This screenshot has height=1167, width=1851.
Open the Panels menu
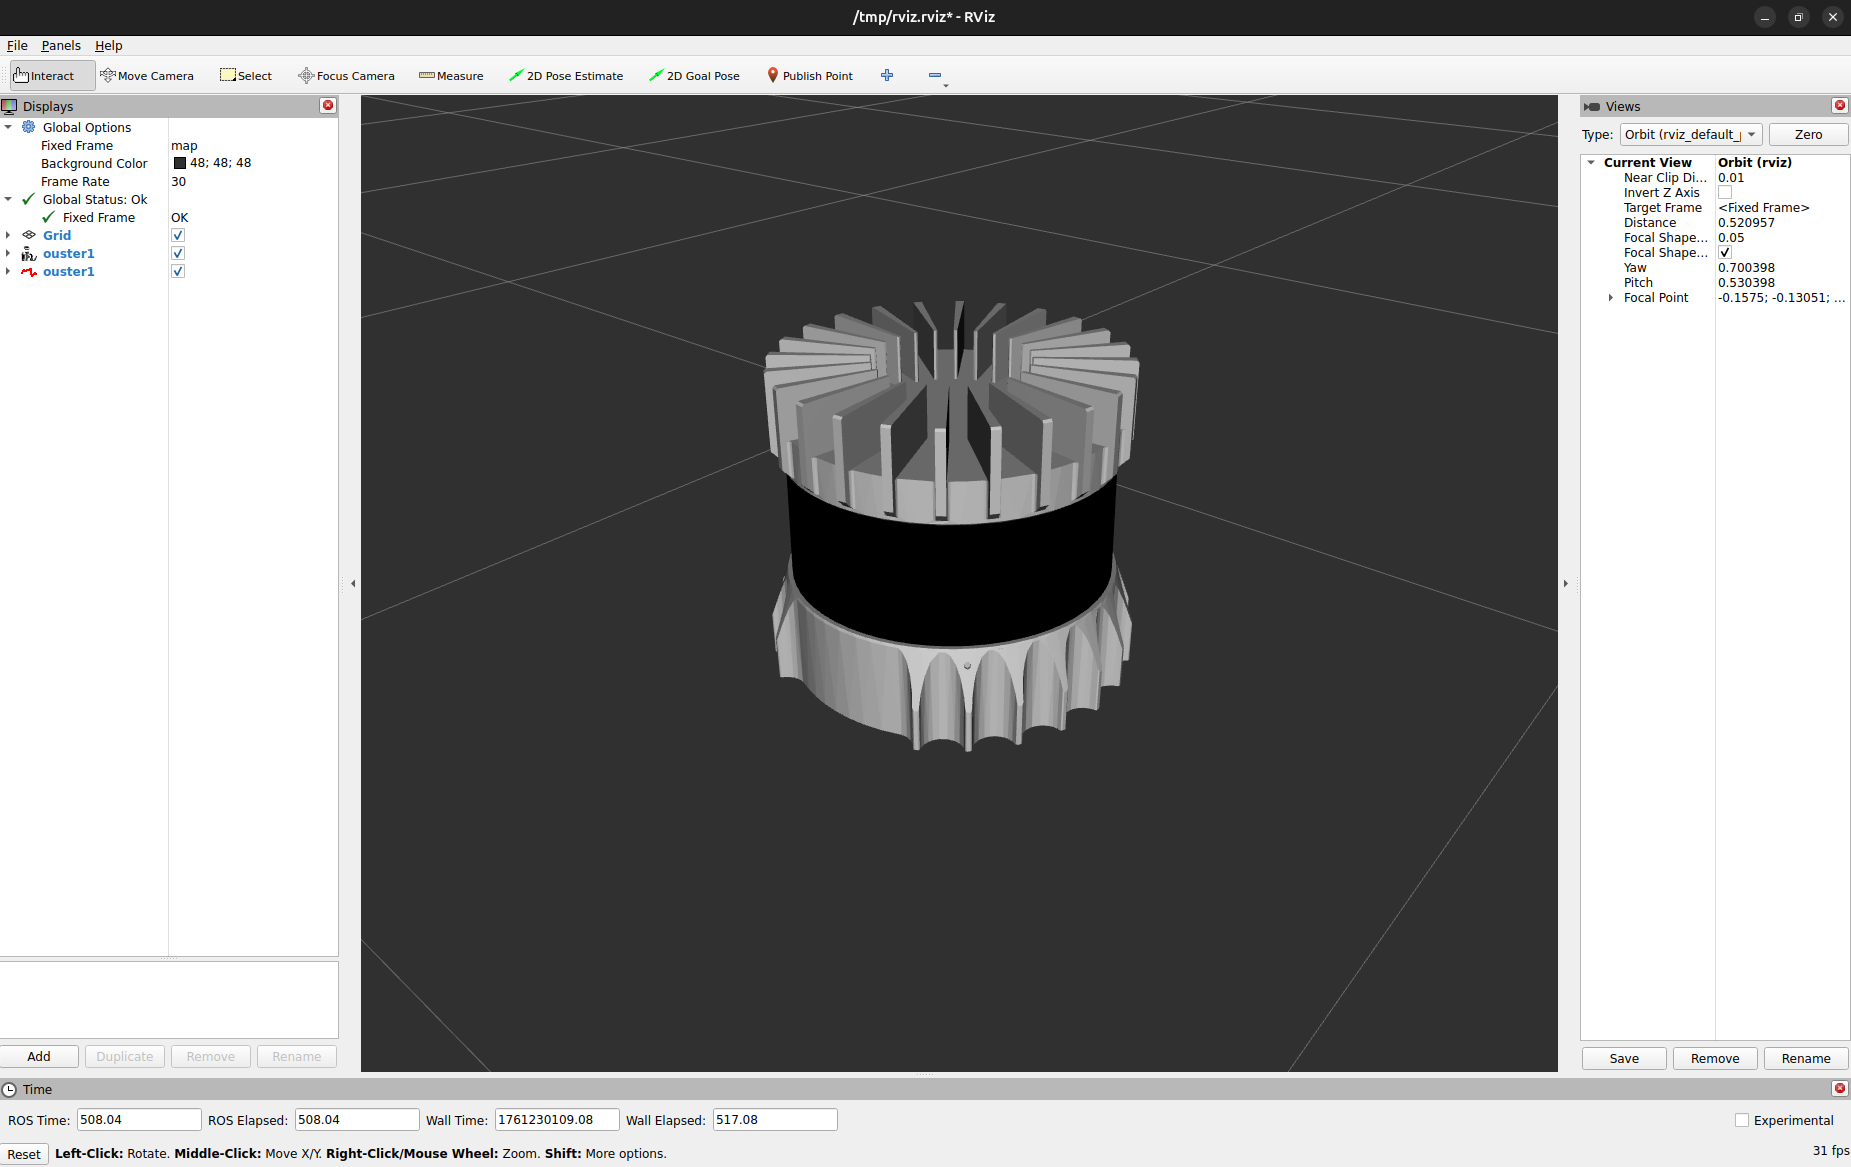61,46
